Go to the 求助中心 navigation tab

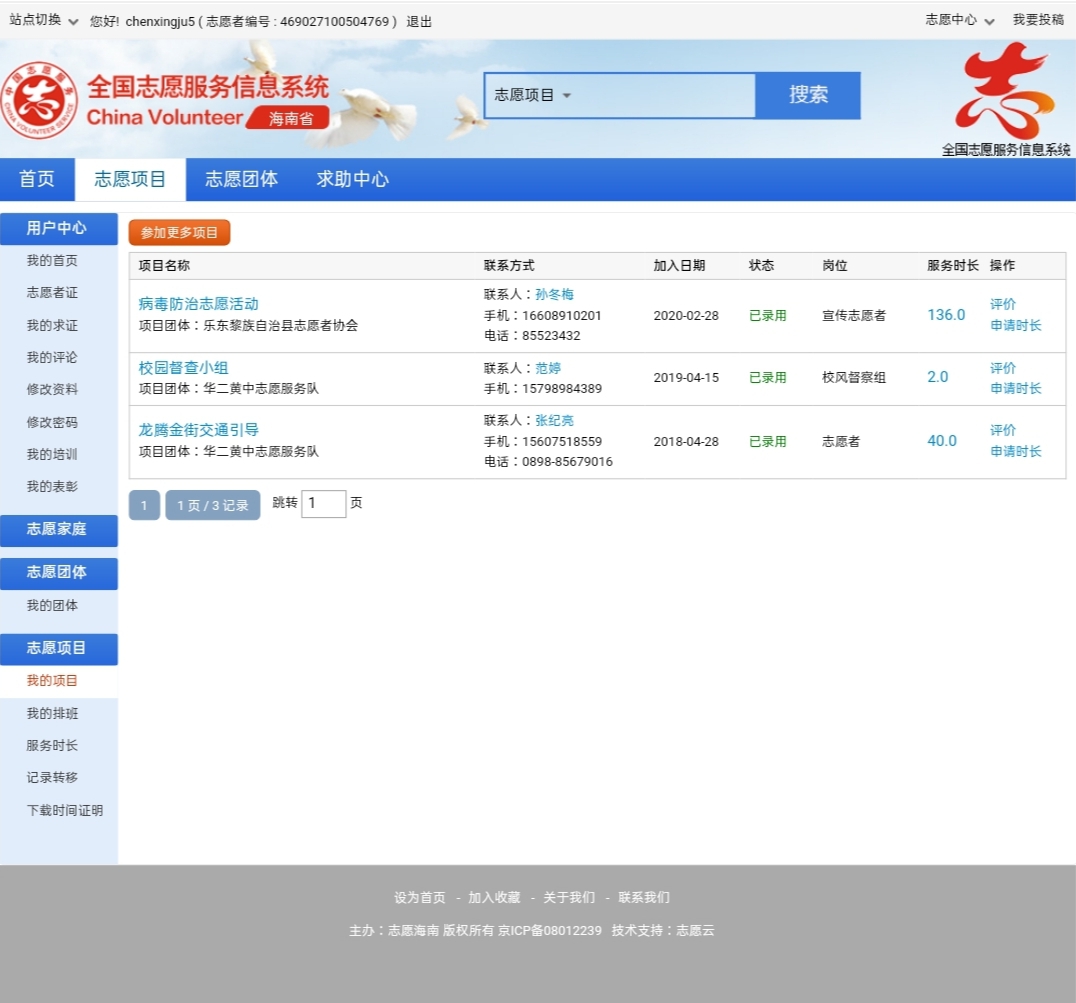coord(352,180)
